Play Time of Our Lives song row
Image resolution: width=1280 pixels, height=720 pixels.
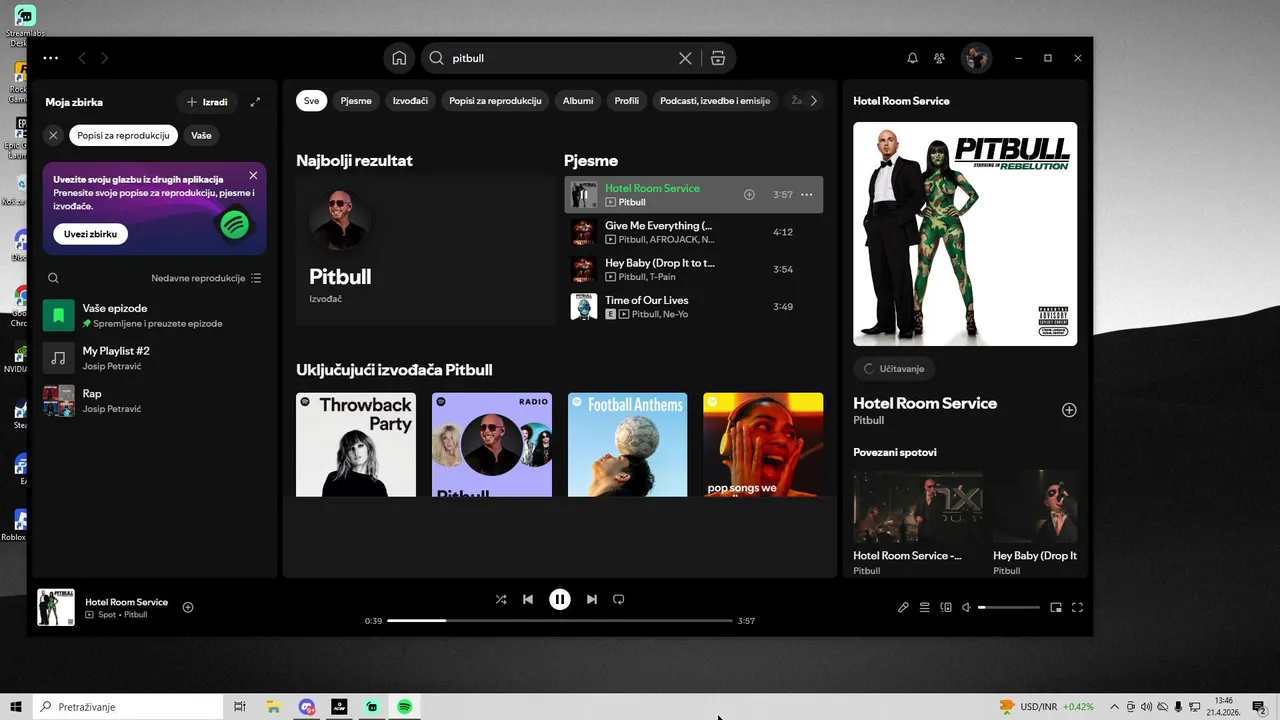pyautogui.click(x=693, y=306)
